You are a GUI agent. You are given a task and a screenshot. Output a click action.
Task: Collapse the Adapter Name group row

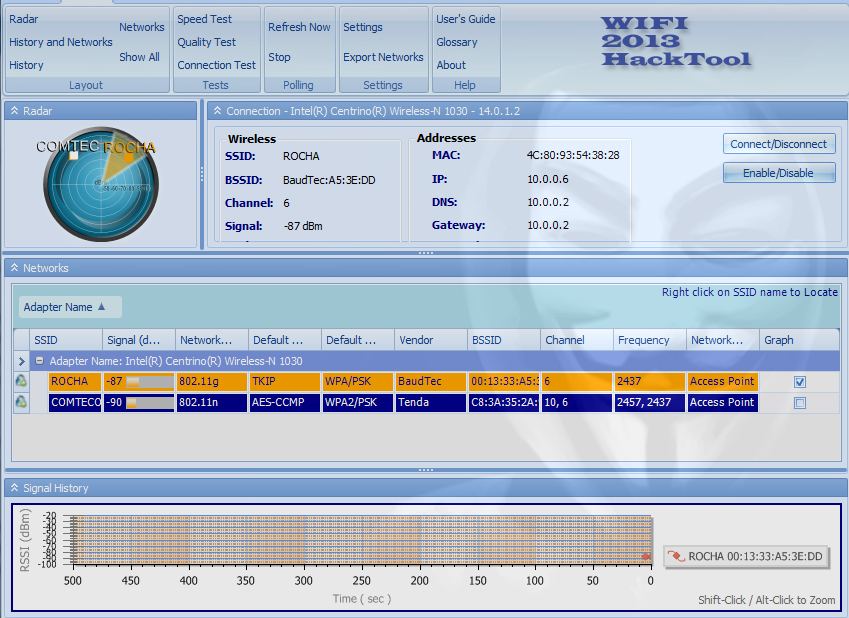[x=40, y=361]
